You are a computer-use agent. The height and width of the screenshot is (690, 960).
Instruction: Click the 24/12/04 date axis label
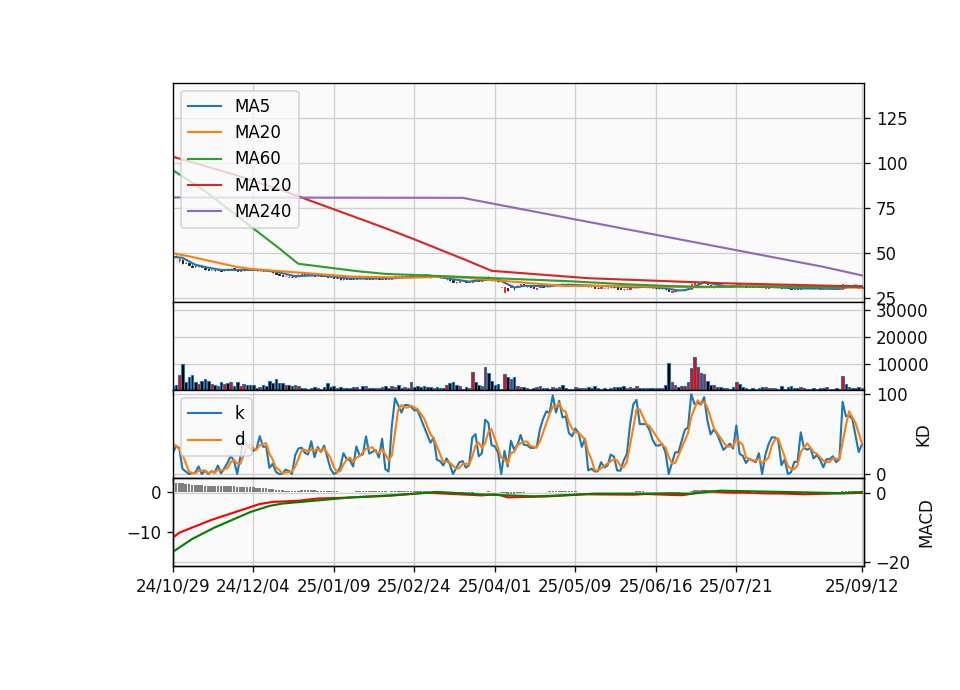coord(252,586)
